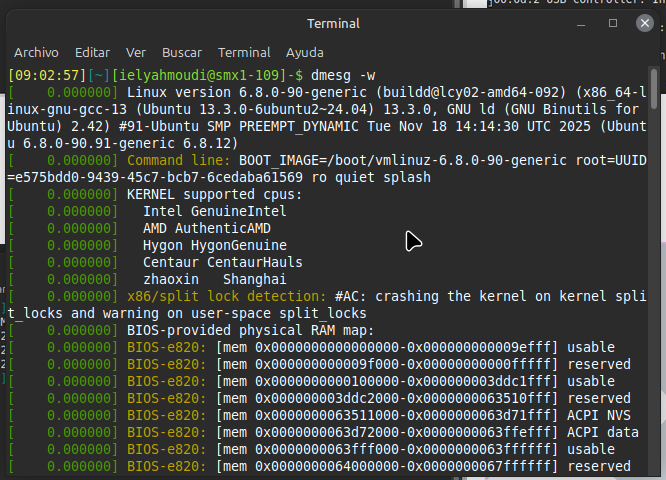666x480 pixels.
Task: Close the Terminal window
Action: [644, 23]
